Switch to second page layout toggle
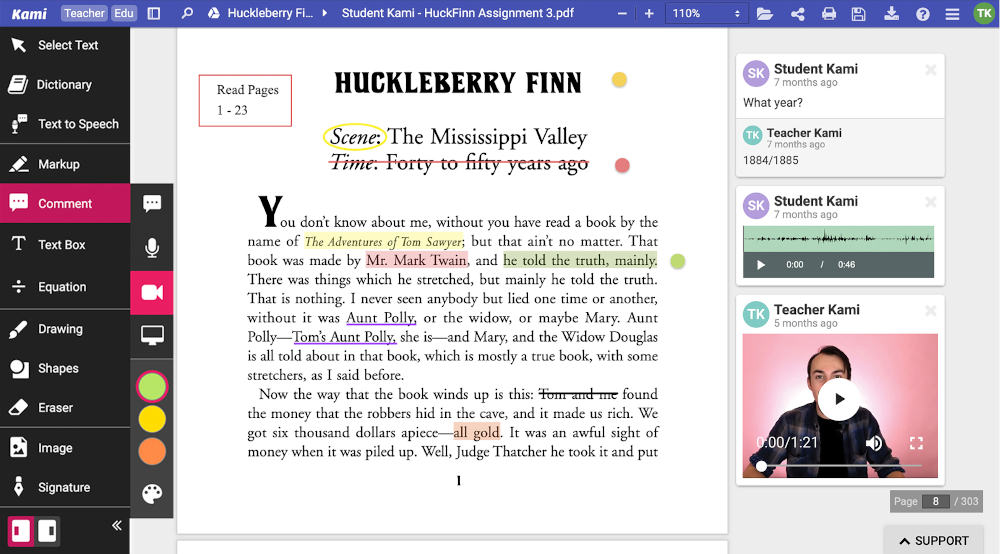Screen dimensions: 1000x554 (47, 530)
